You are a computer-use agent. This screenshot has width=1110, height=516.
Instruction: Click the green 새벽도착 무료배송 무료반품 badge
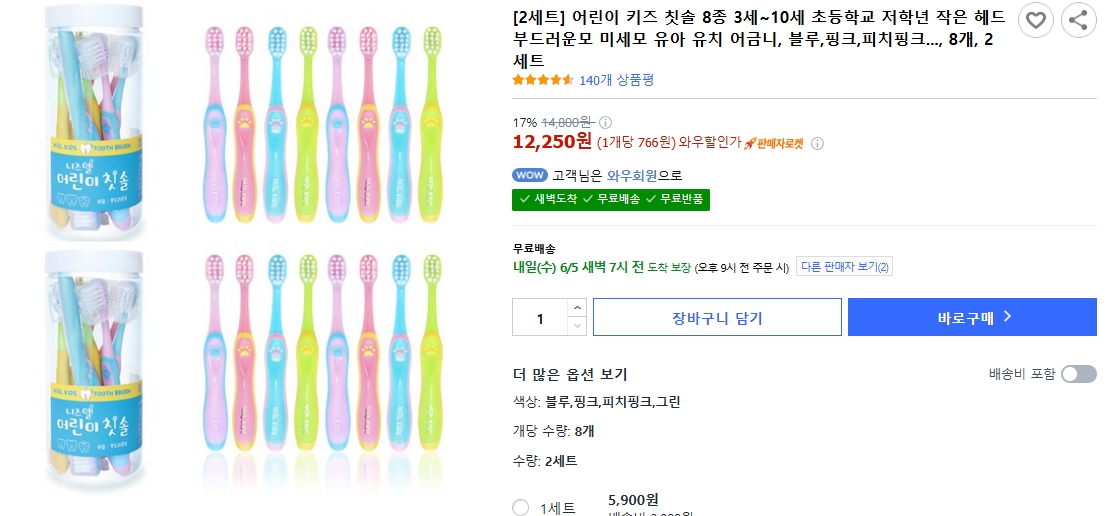point(610,199)
